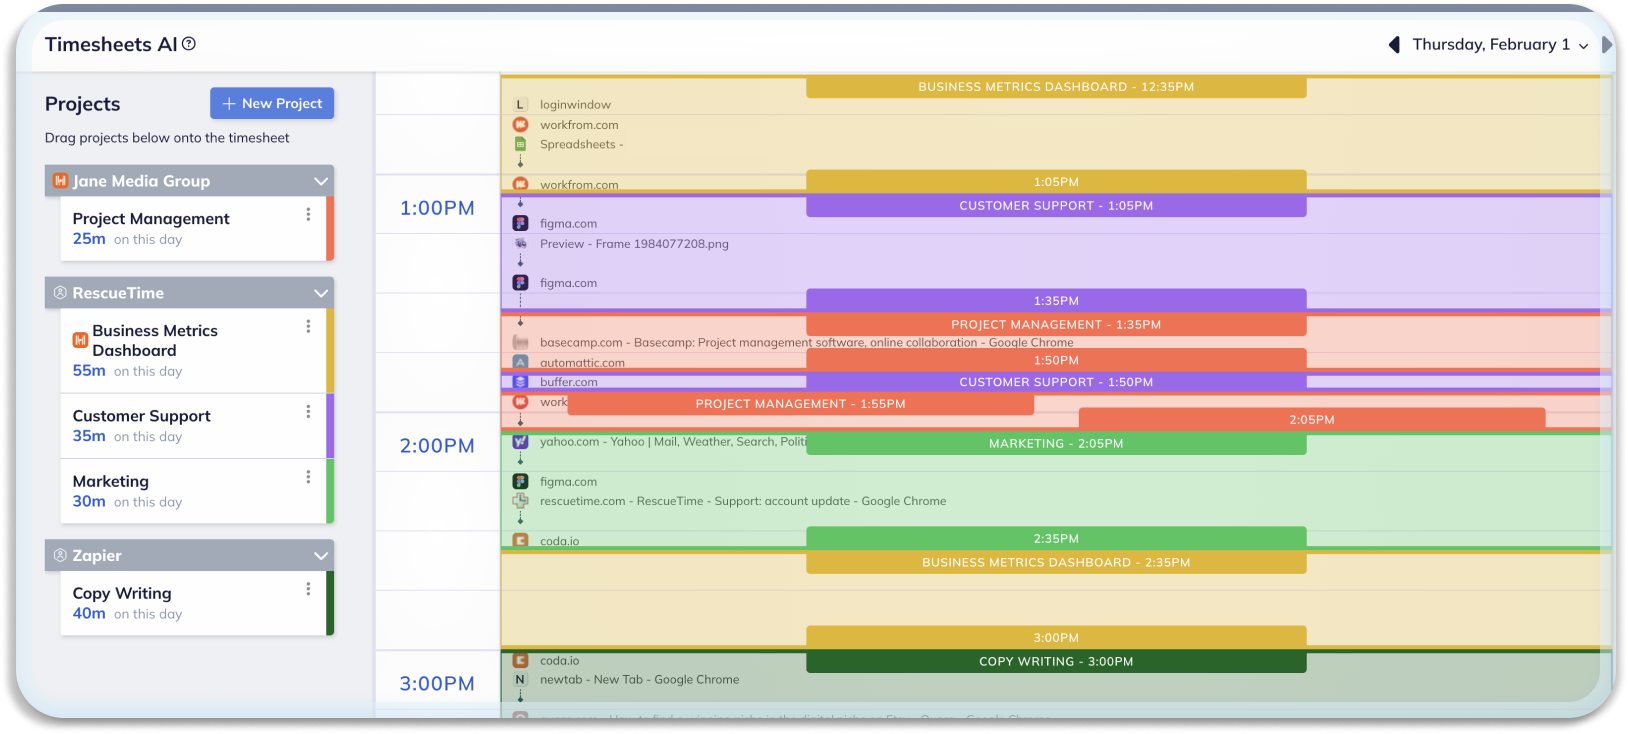1628x734 pixels.
Task: Open Project Management three-dot menu
Action: [308, 214]
